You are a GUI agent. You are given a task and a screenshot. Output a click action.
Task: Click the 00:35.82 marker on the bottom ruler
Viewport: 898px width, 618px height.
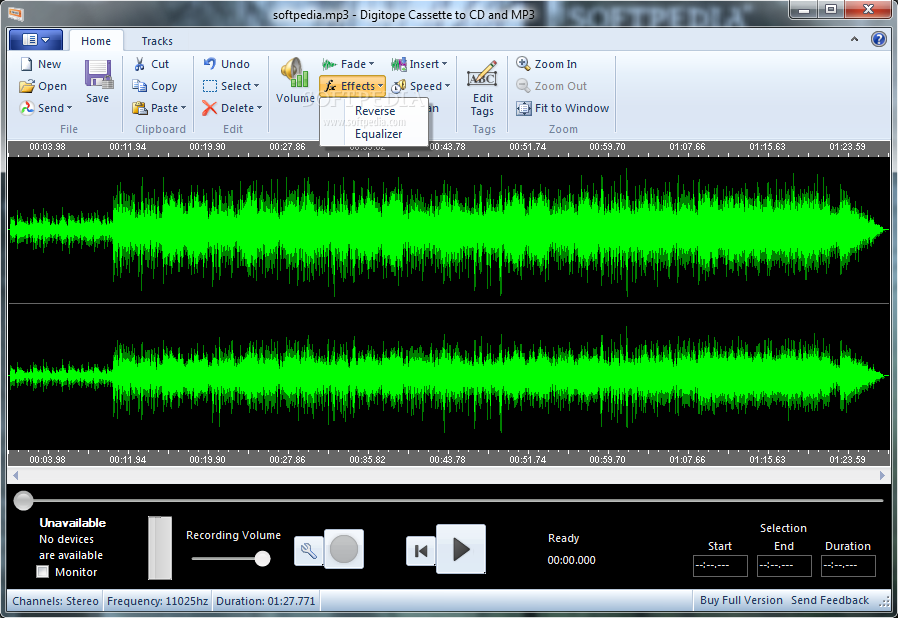[367, 459]
